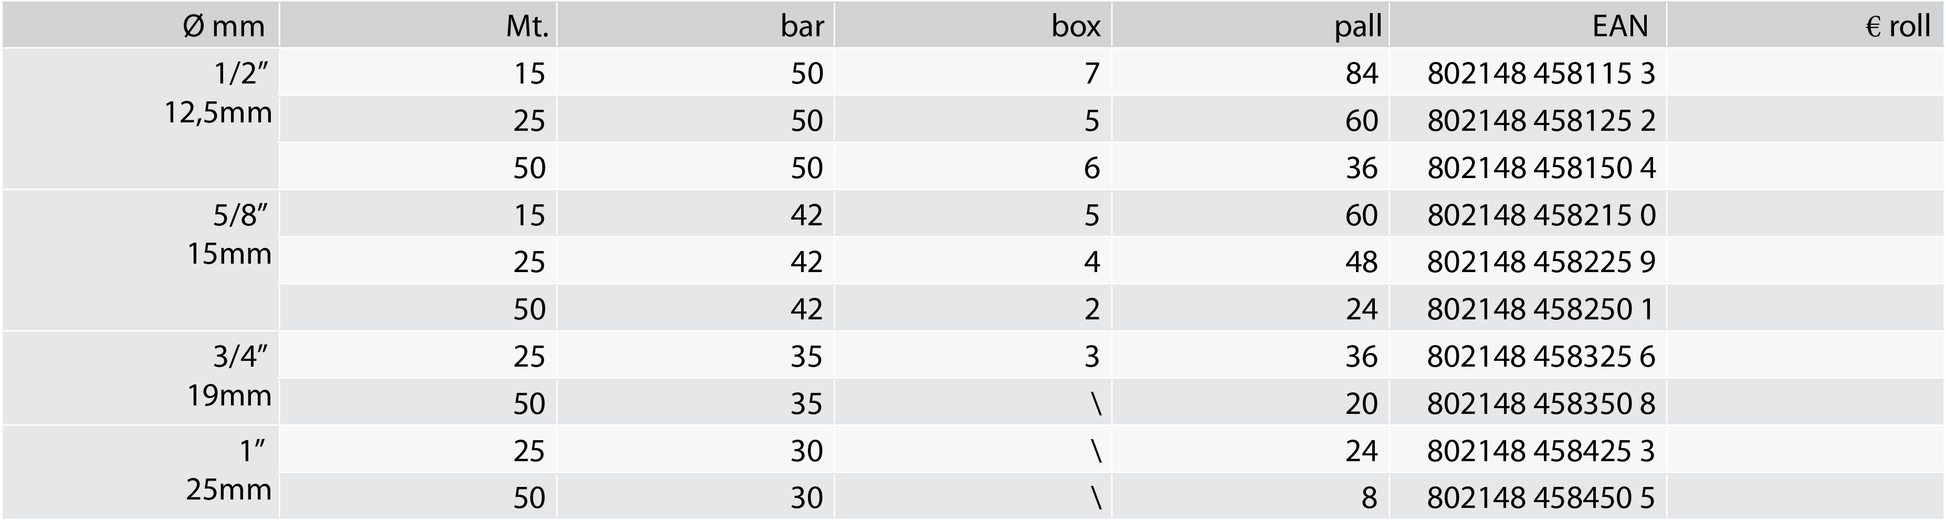Click the bar column header
The height and width of the screenshot is (520, 1946).
pyautogui.click(x=696, y=25)
